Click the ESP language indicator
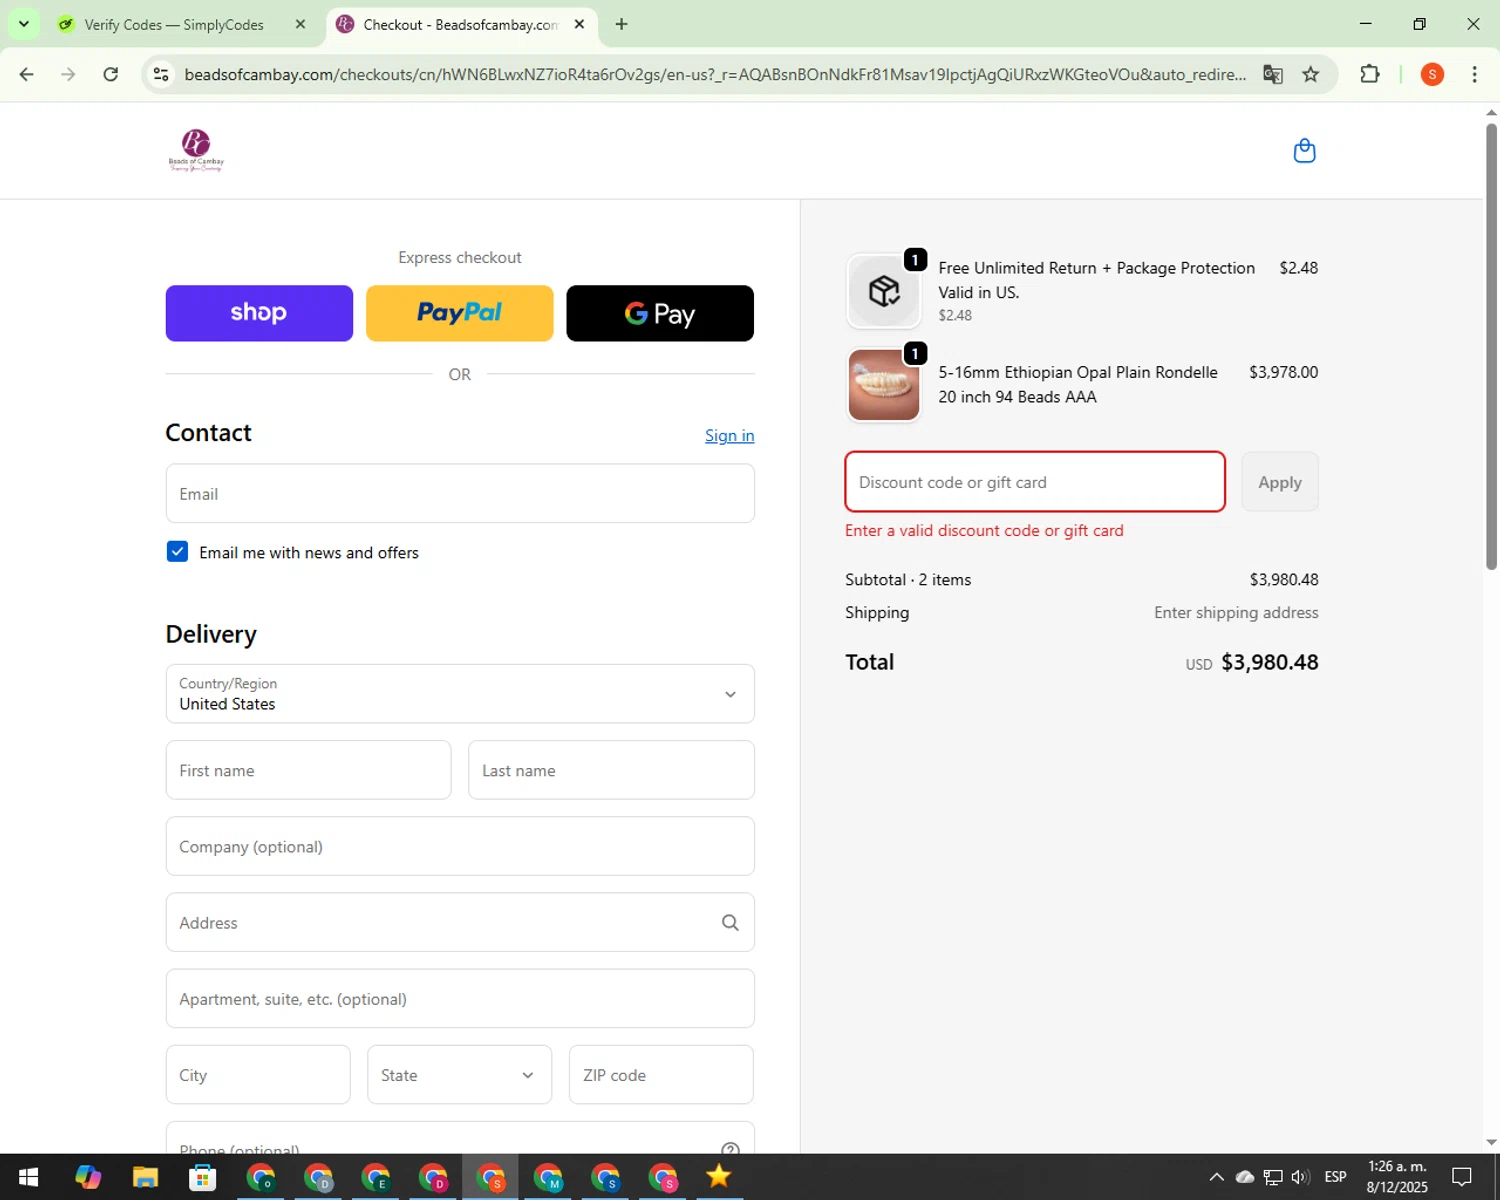The width and height of the screenshot is (1500, 1200). click(x=1335, y=1177)
